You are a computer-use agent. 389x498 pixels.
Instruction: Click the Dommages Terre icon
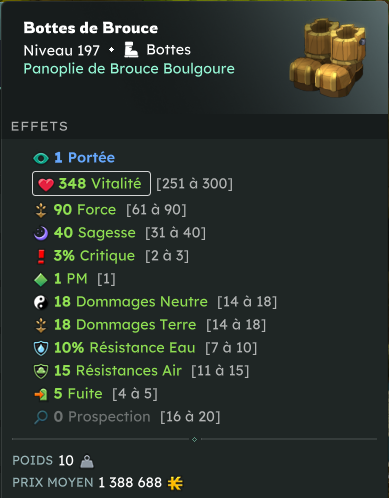[x=41, y=325]
